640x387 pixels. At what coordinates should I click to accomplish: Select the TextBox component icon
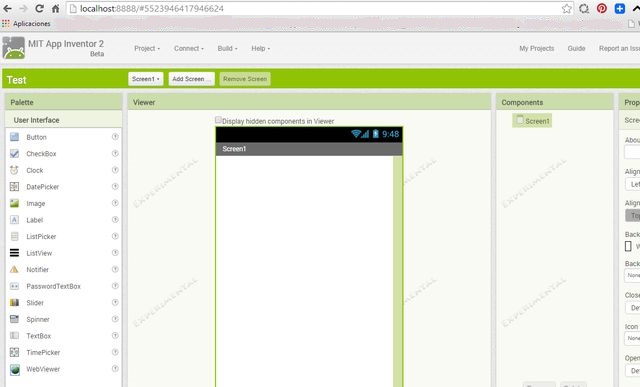point(14,336)
